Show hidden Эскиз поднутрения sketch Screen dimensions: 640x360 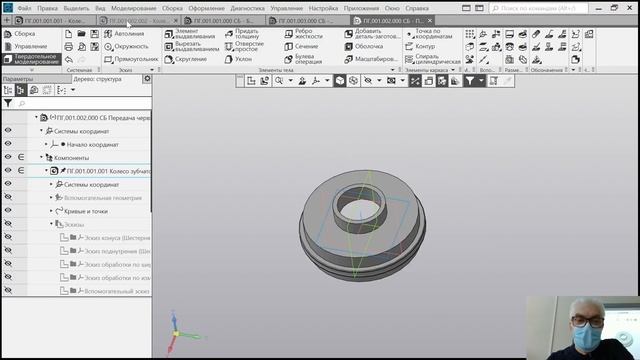(8, 250)
